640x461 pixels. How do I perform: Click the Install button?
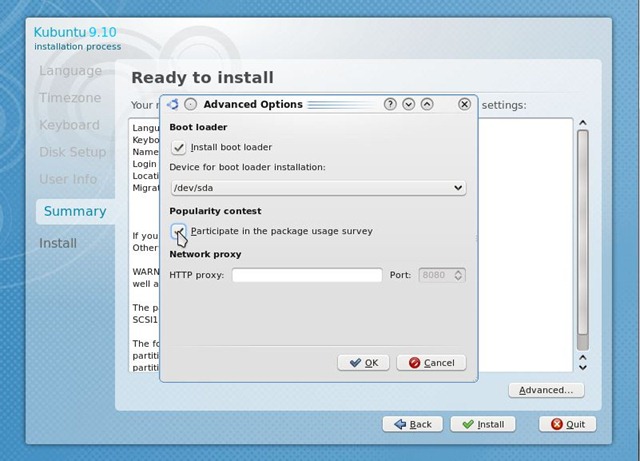tap(483, 424)
